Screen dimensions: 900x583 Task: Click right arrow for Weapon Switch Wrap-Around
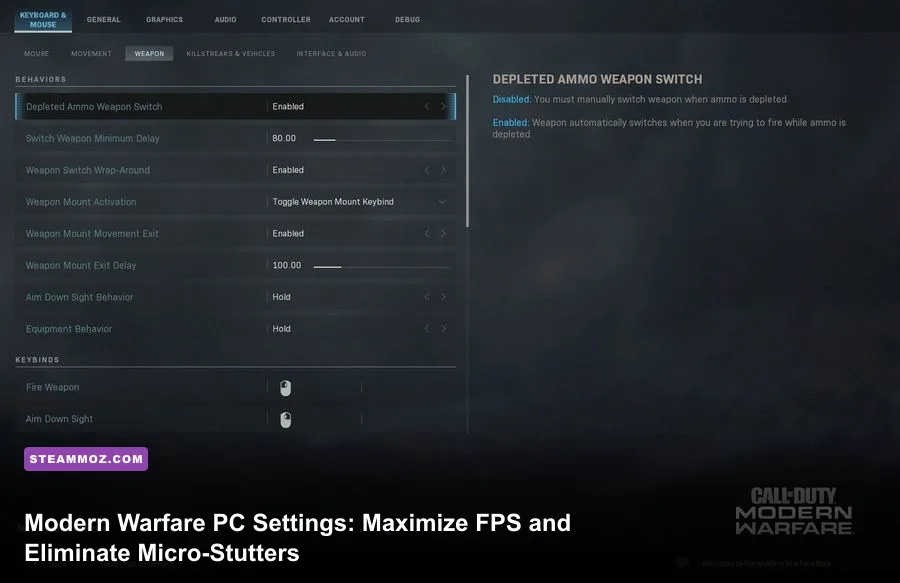tap(443, 170)
